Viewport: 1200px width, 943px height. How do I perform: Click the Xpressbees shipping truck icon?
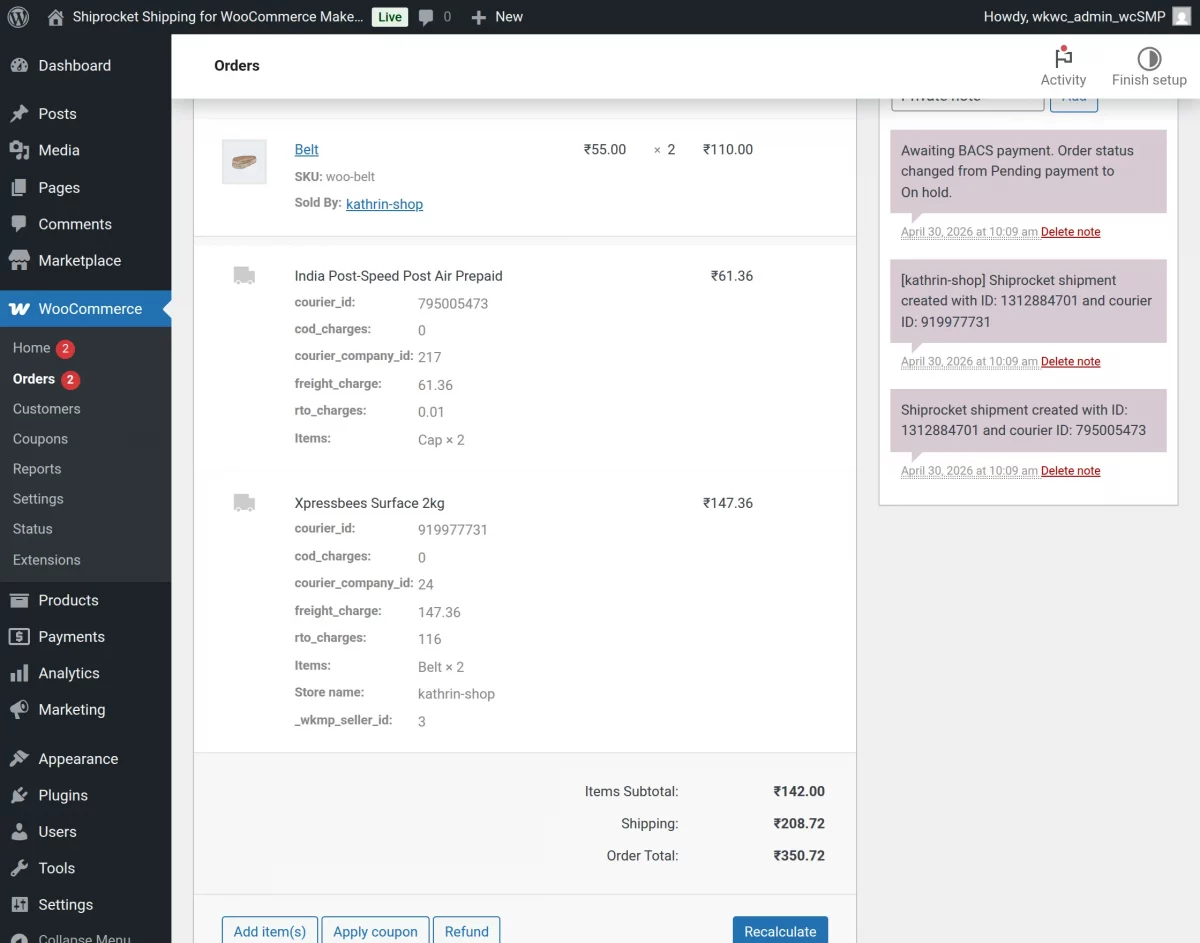click(244, 502)
